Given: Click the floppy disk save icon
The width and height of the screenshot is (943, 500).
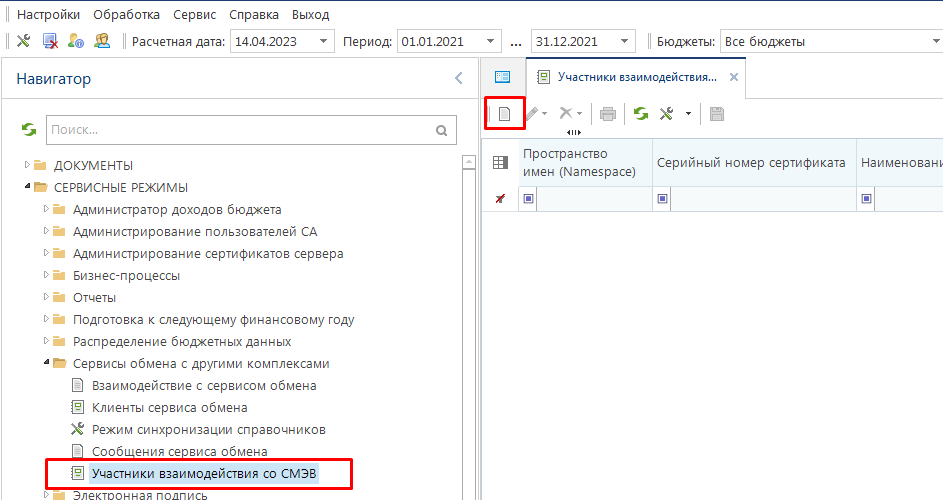Looking at the screenshot, I should [717, 113].
